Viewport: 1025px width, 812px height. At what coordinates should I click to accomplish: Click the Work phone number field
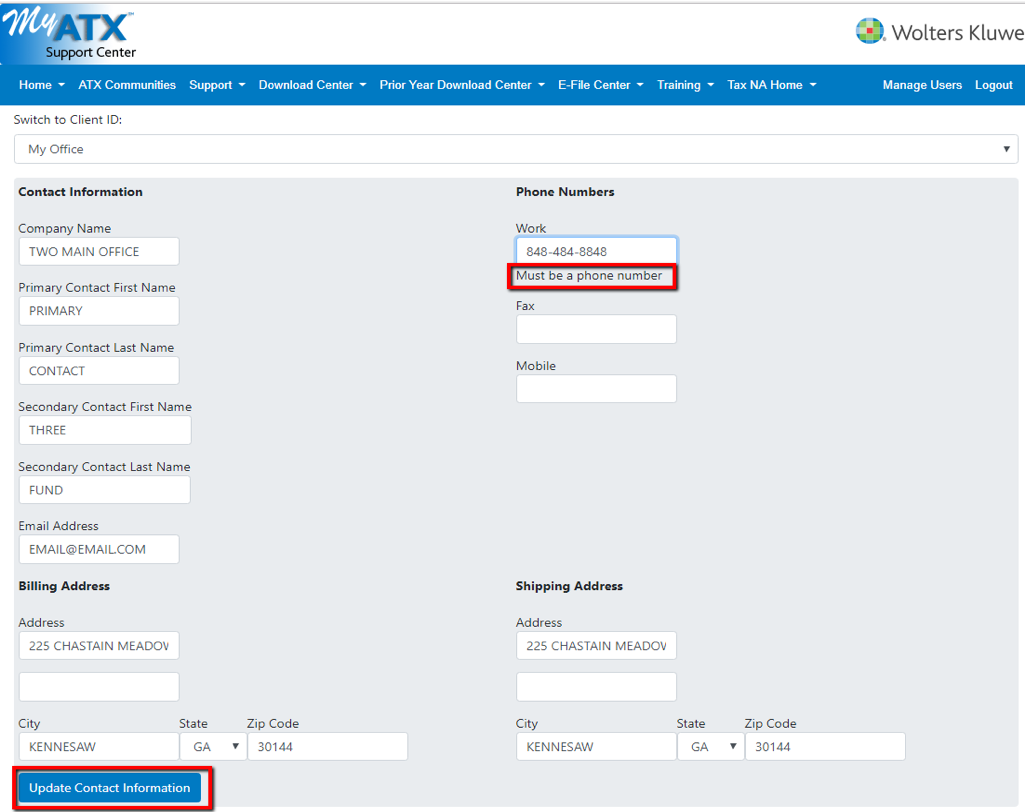(596, 251)
